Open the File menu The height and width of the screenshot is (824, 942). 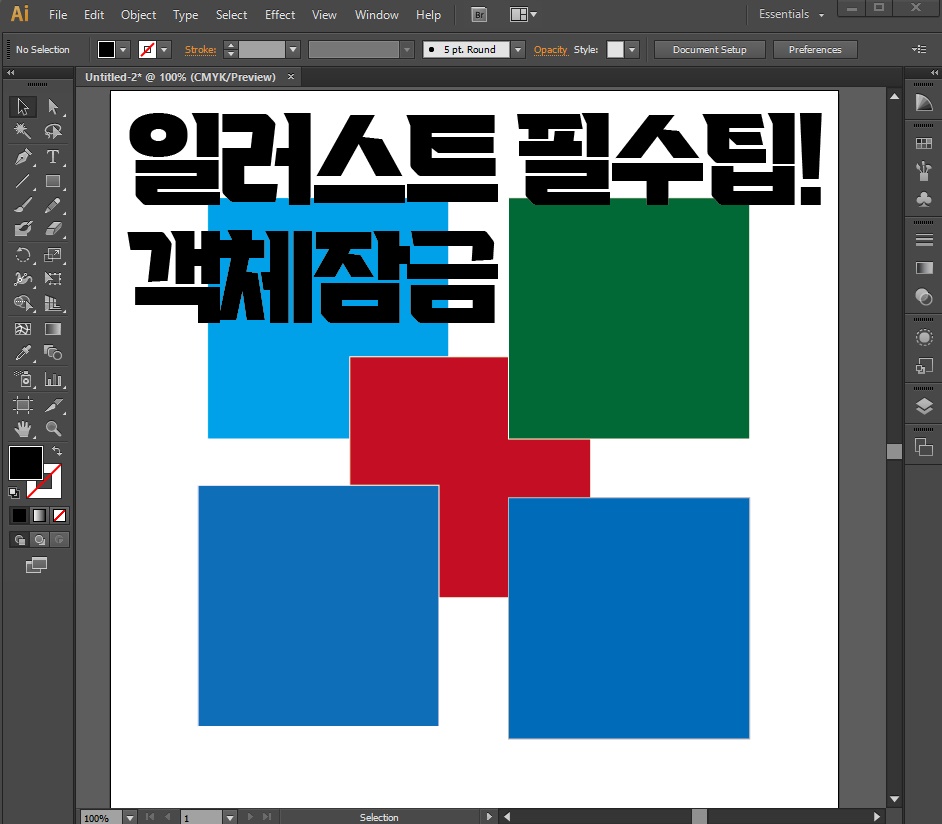[x=58, y=15]
